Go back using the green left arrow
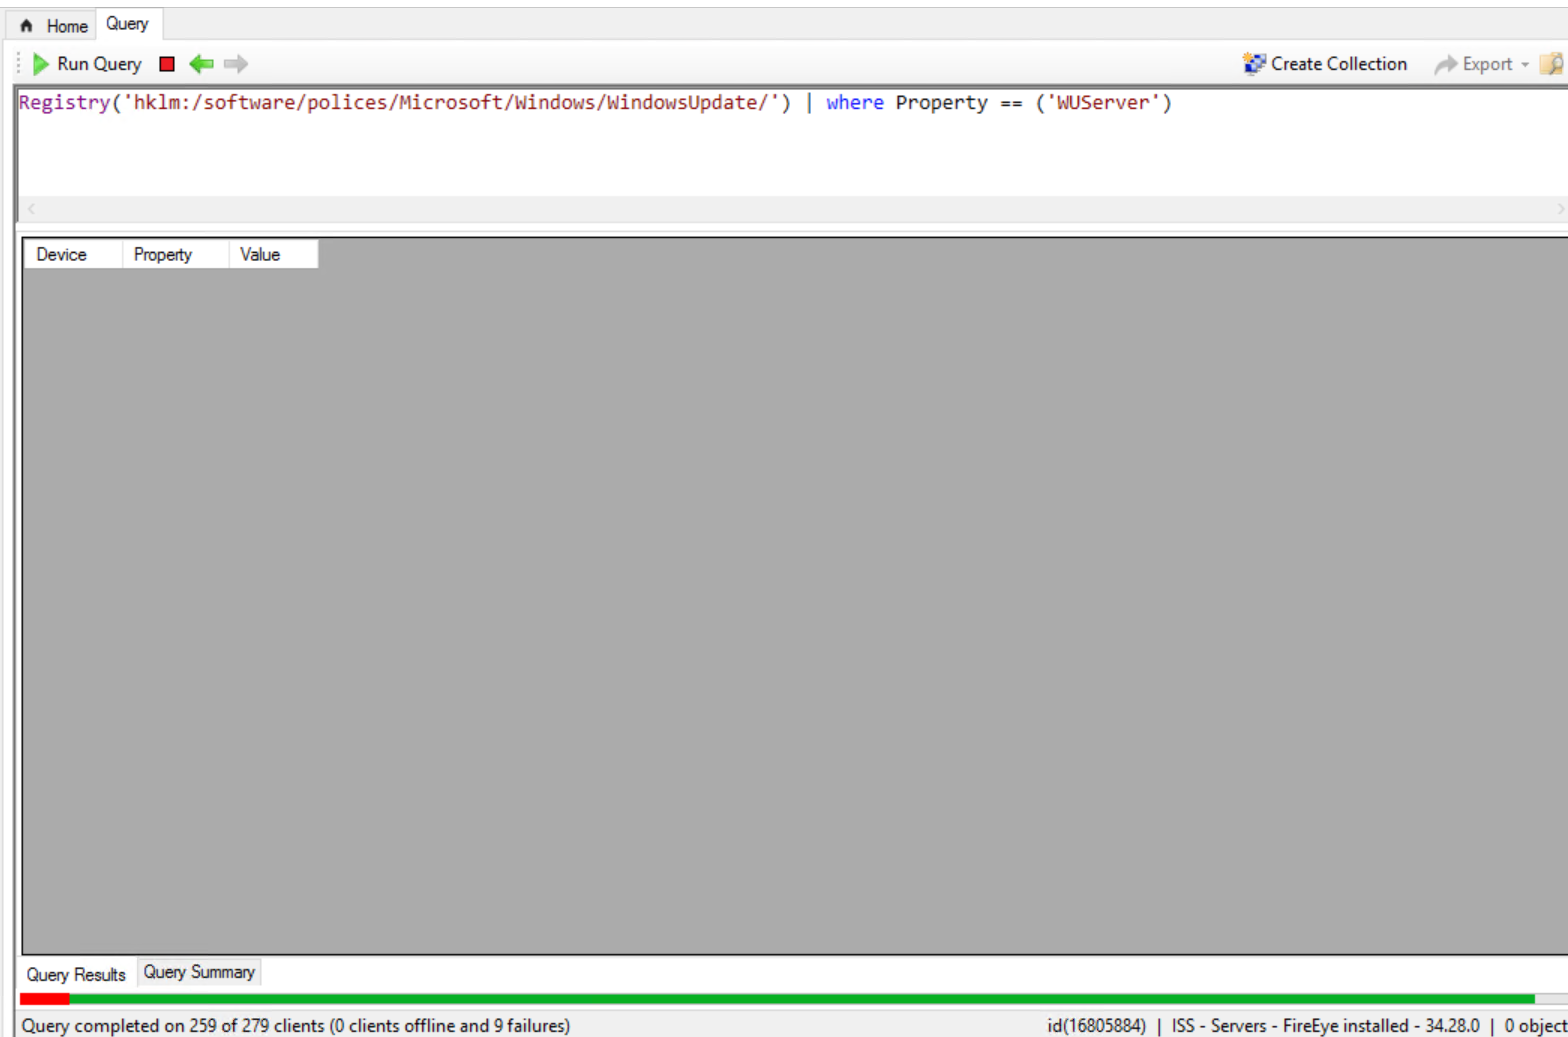The height and width of the screenshot is (1037, 1568). coord(201,64)
